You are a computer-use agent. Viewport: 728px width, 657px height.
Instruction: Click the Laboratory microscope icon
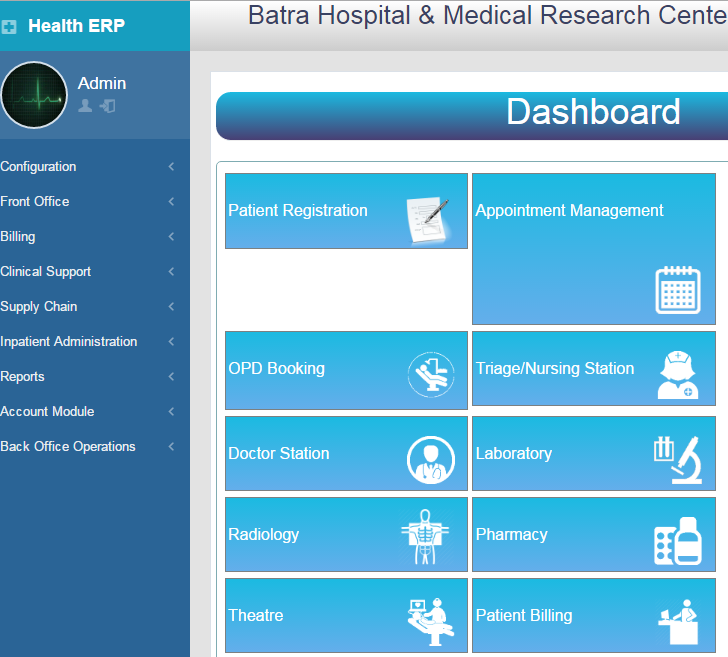(x=678, y=460)
